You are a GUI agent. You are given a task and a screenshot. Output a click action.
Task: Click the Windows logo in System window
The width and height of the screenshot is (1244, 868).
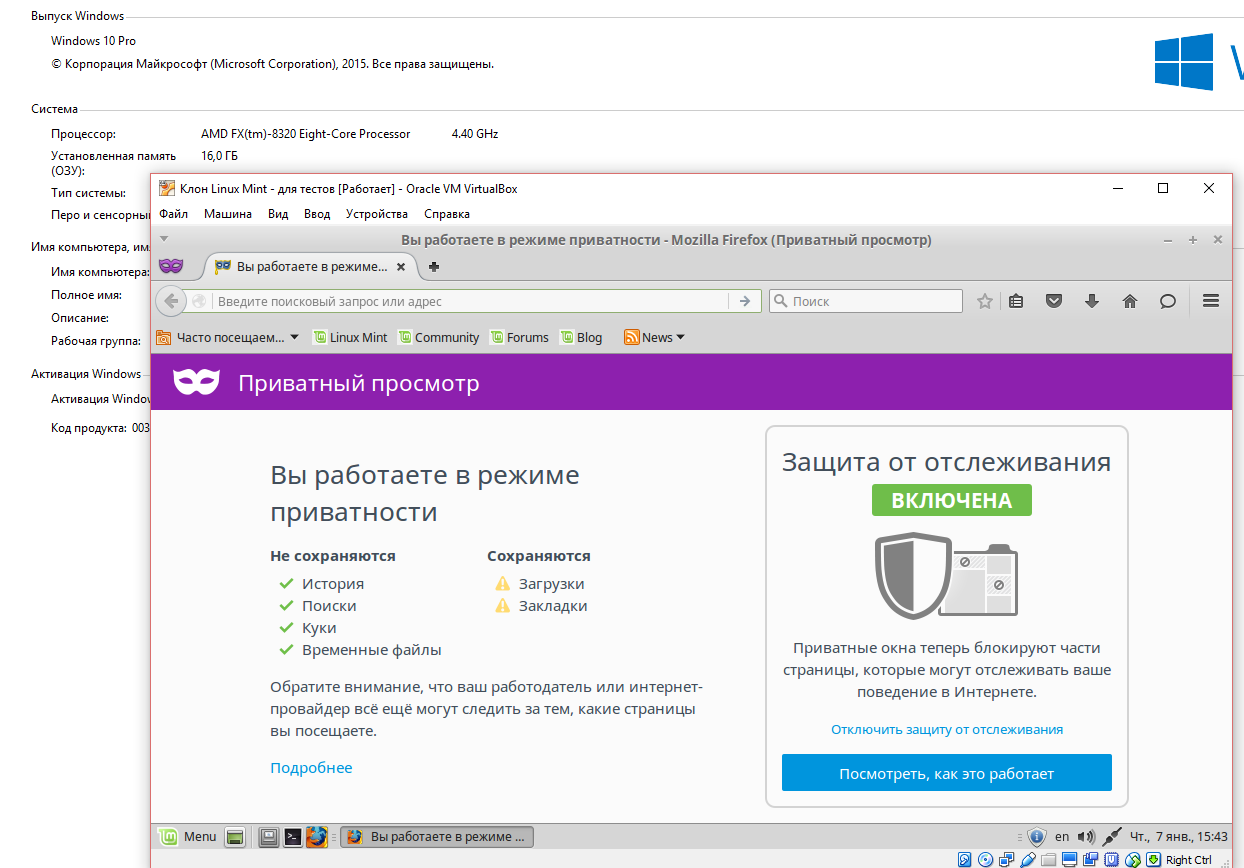point(1184,63)
